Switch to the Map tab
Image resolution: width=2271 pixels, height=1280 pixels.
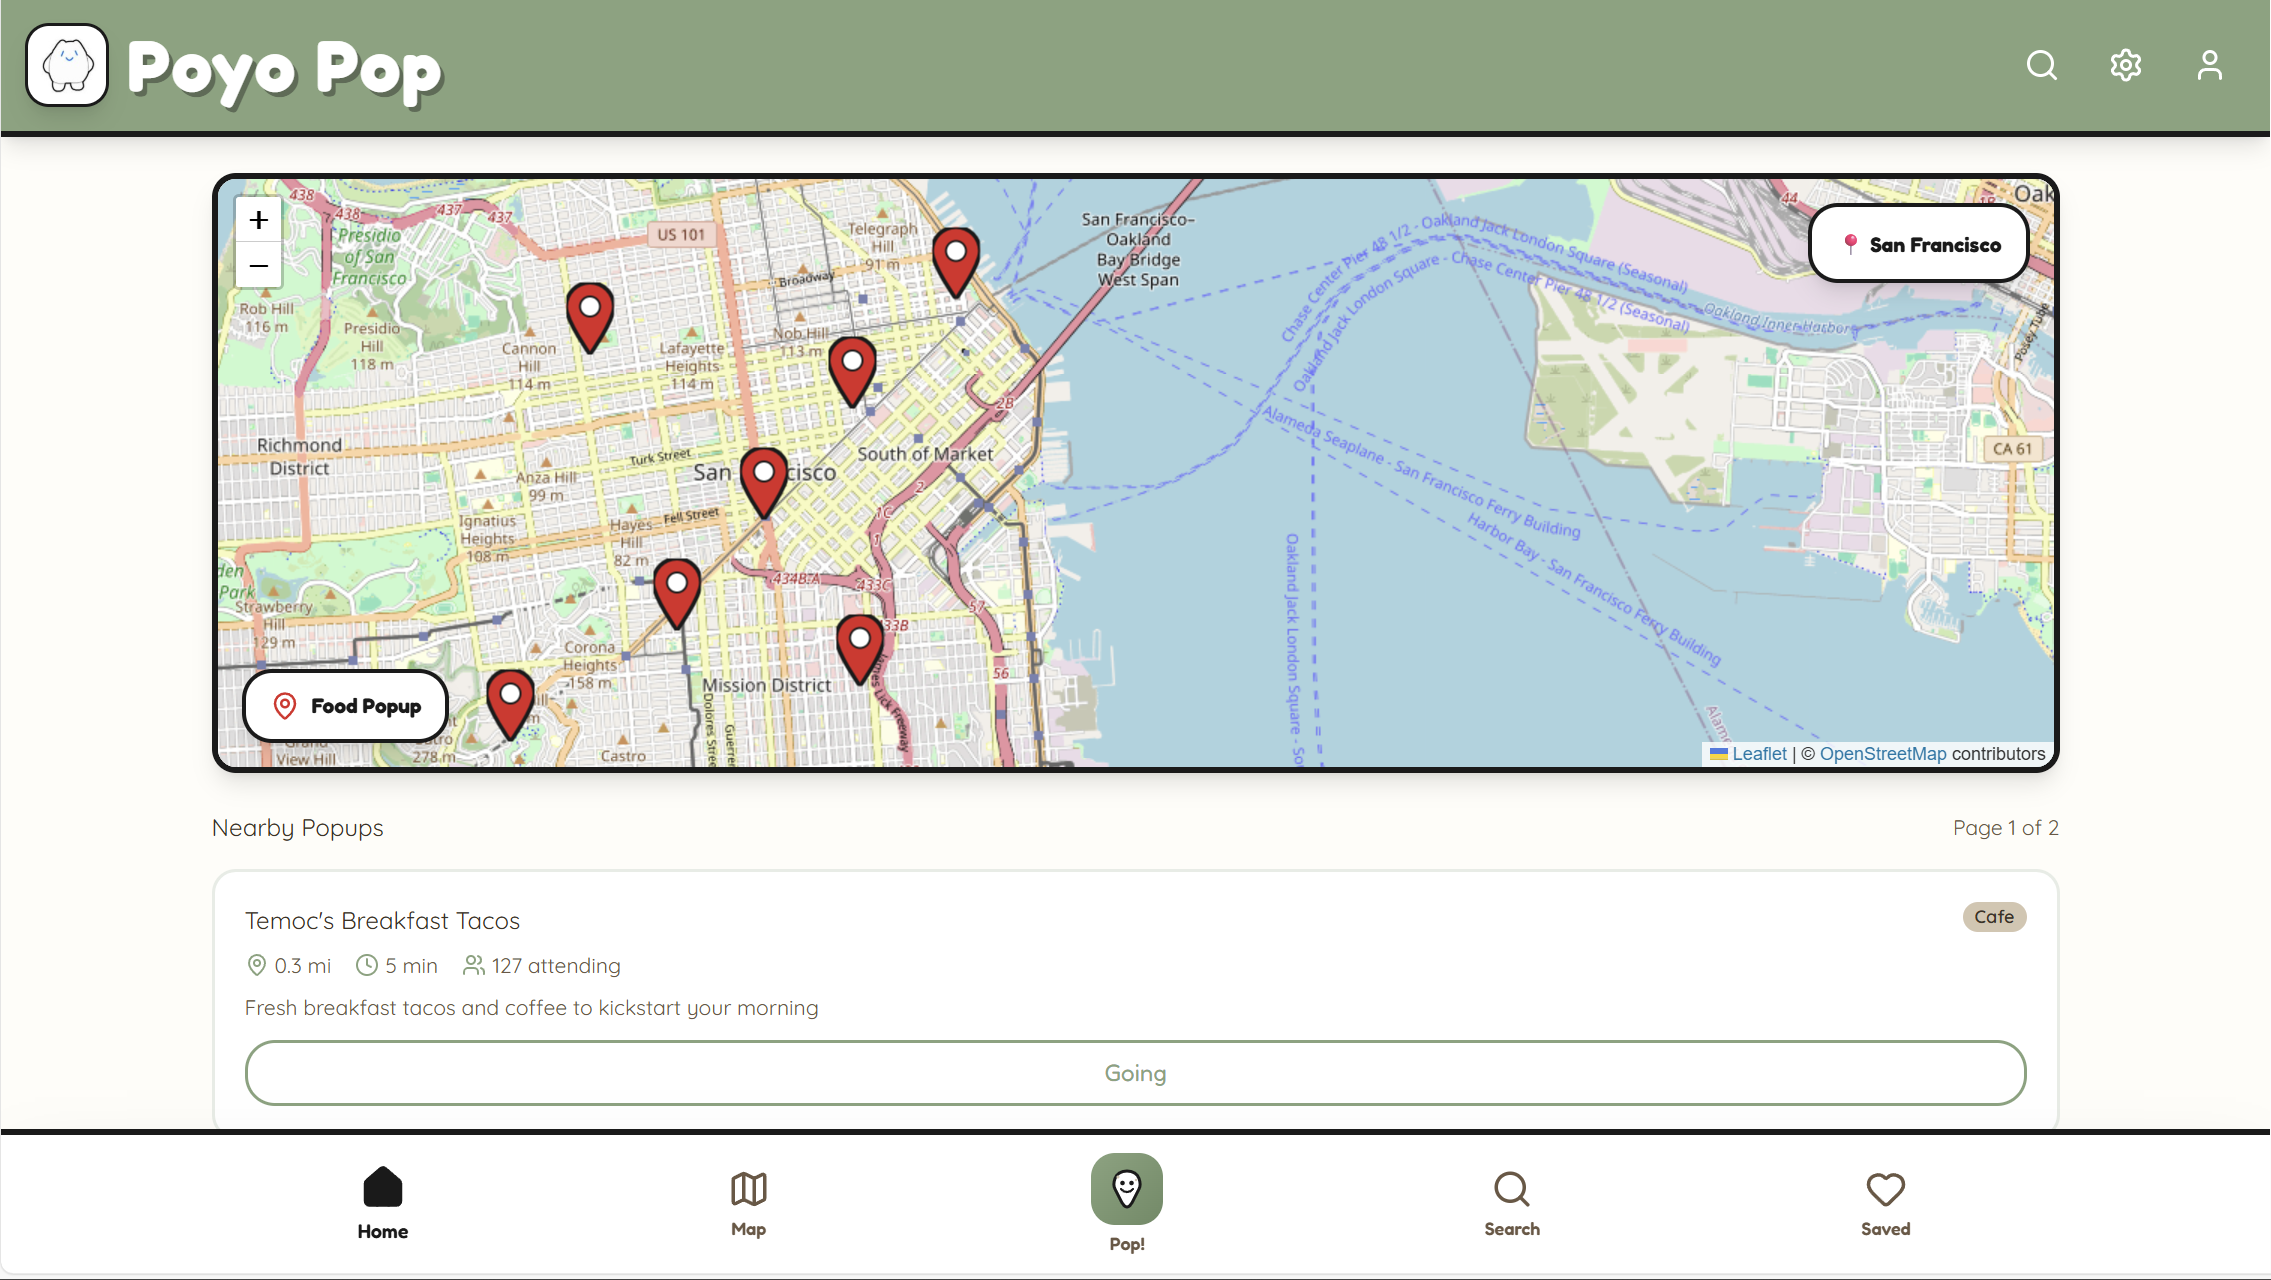pyautogui.click(x=748, y=1202)
